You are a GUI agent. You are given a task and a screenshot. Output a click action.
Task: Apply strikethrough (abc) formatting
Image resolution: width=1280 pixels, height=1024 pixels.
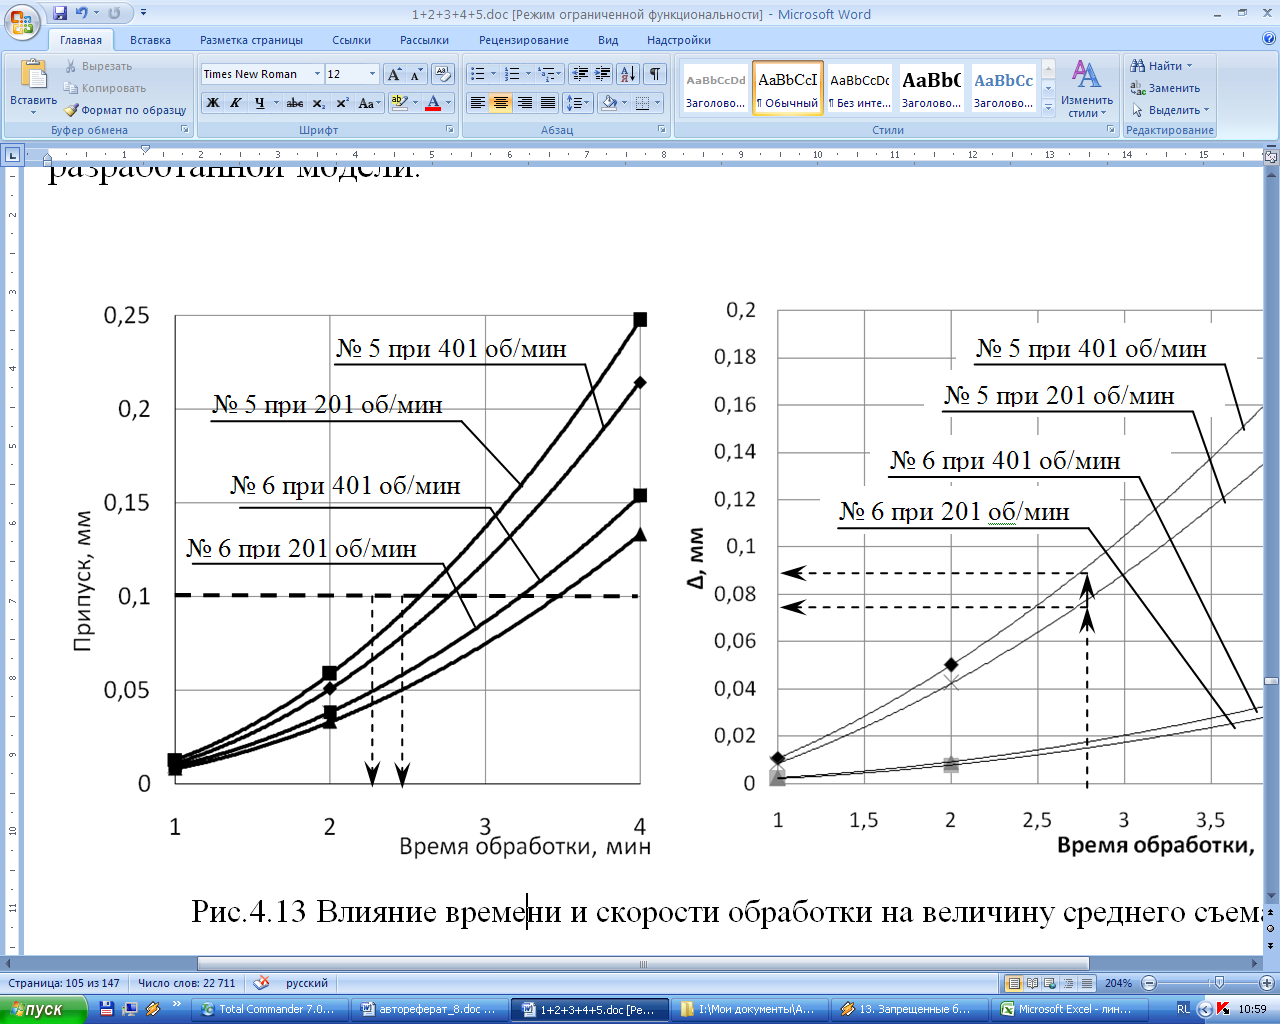tap(295, 103)
